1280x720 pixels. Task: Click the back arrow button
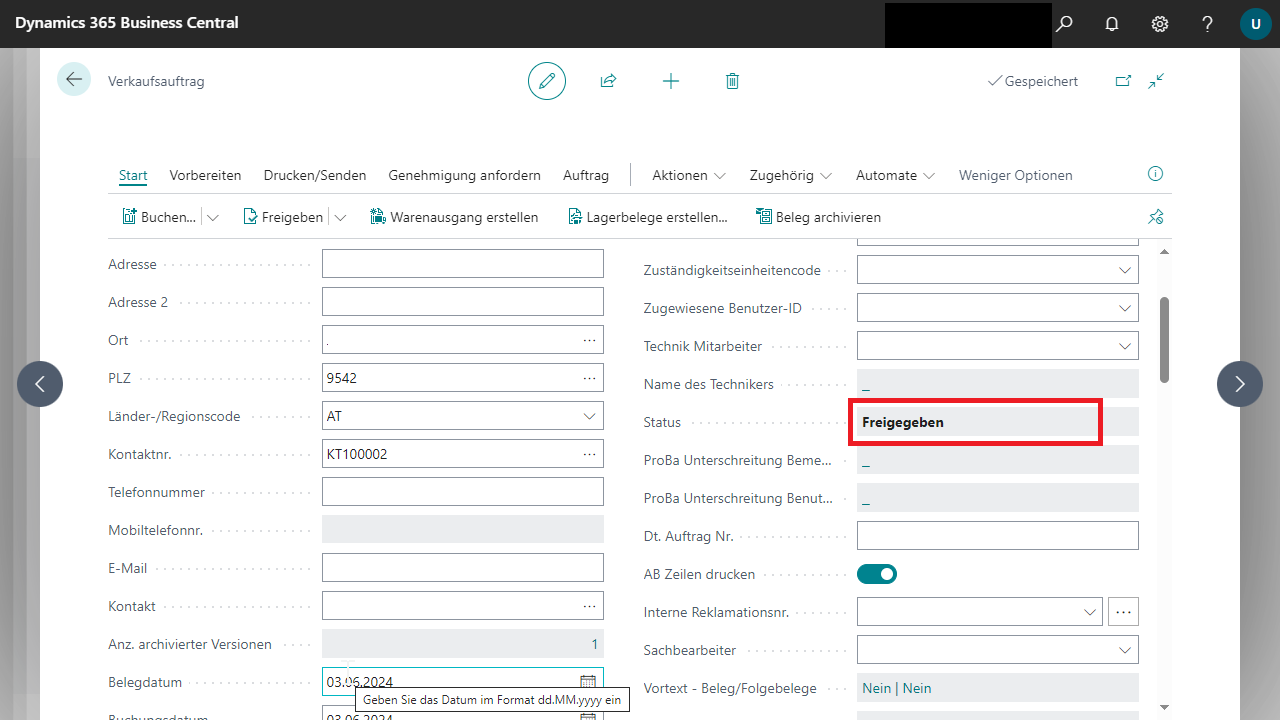pyautogui.click(x=73, y=80)
